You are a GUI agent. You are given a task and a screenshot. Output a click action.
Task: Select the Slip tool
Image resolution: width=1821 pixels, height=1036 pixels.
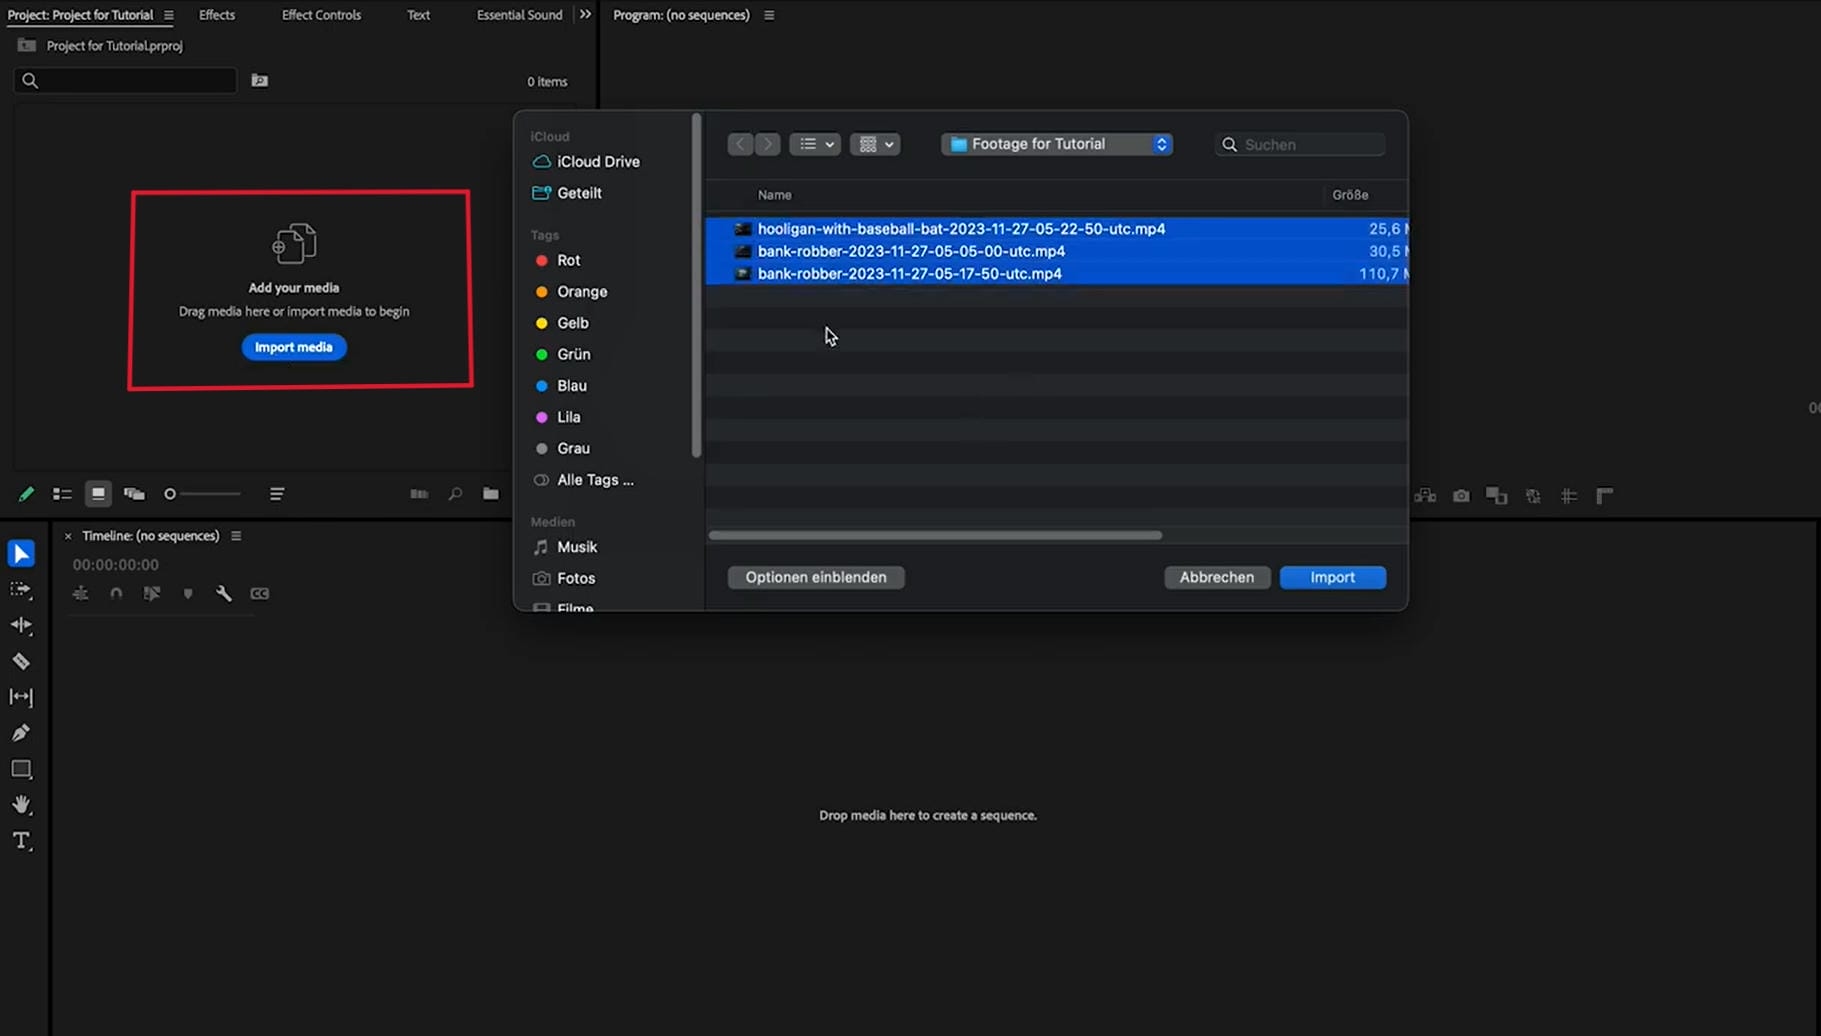click(21, 697)
